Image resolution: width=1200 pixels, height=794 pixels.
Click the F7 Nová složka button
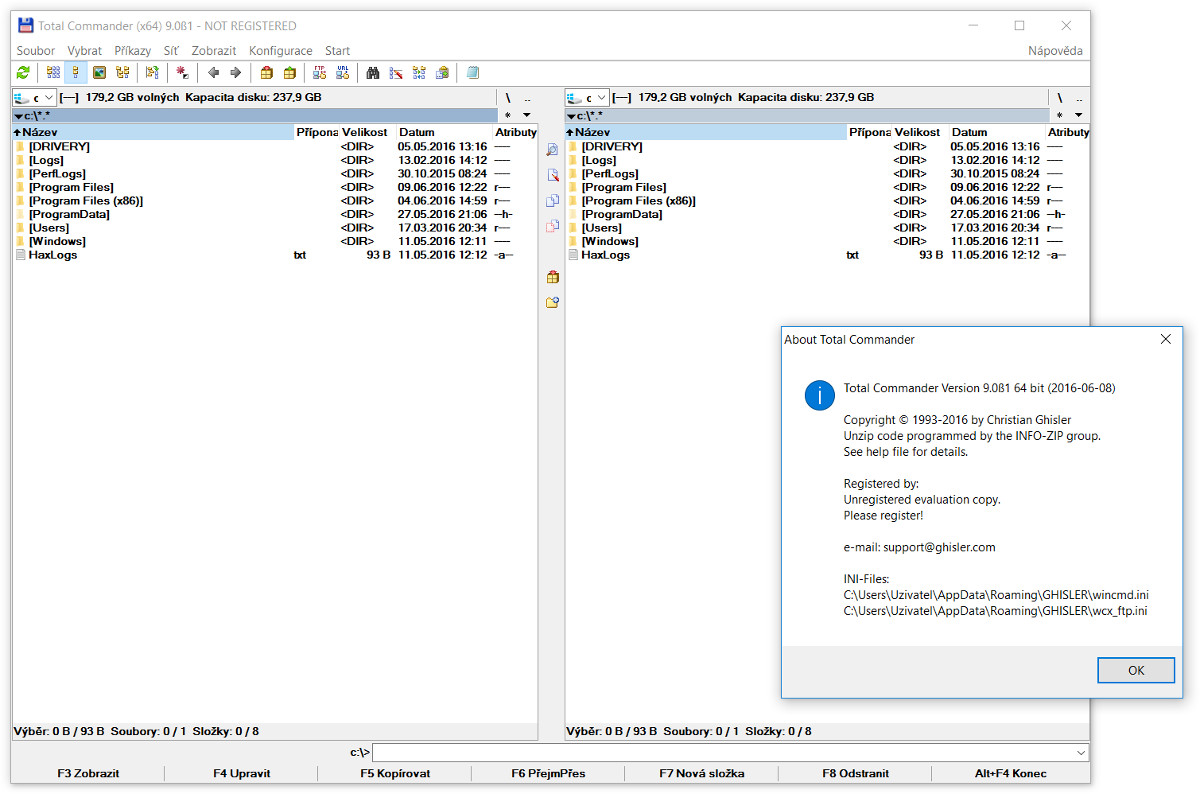click(702, 773)
